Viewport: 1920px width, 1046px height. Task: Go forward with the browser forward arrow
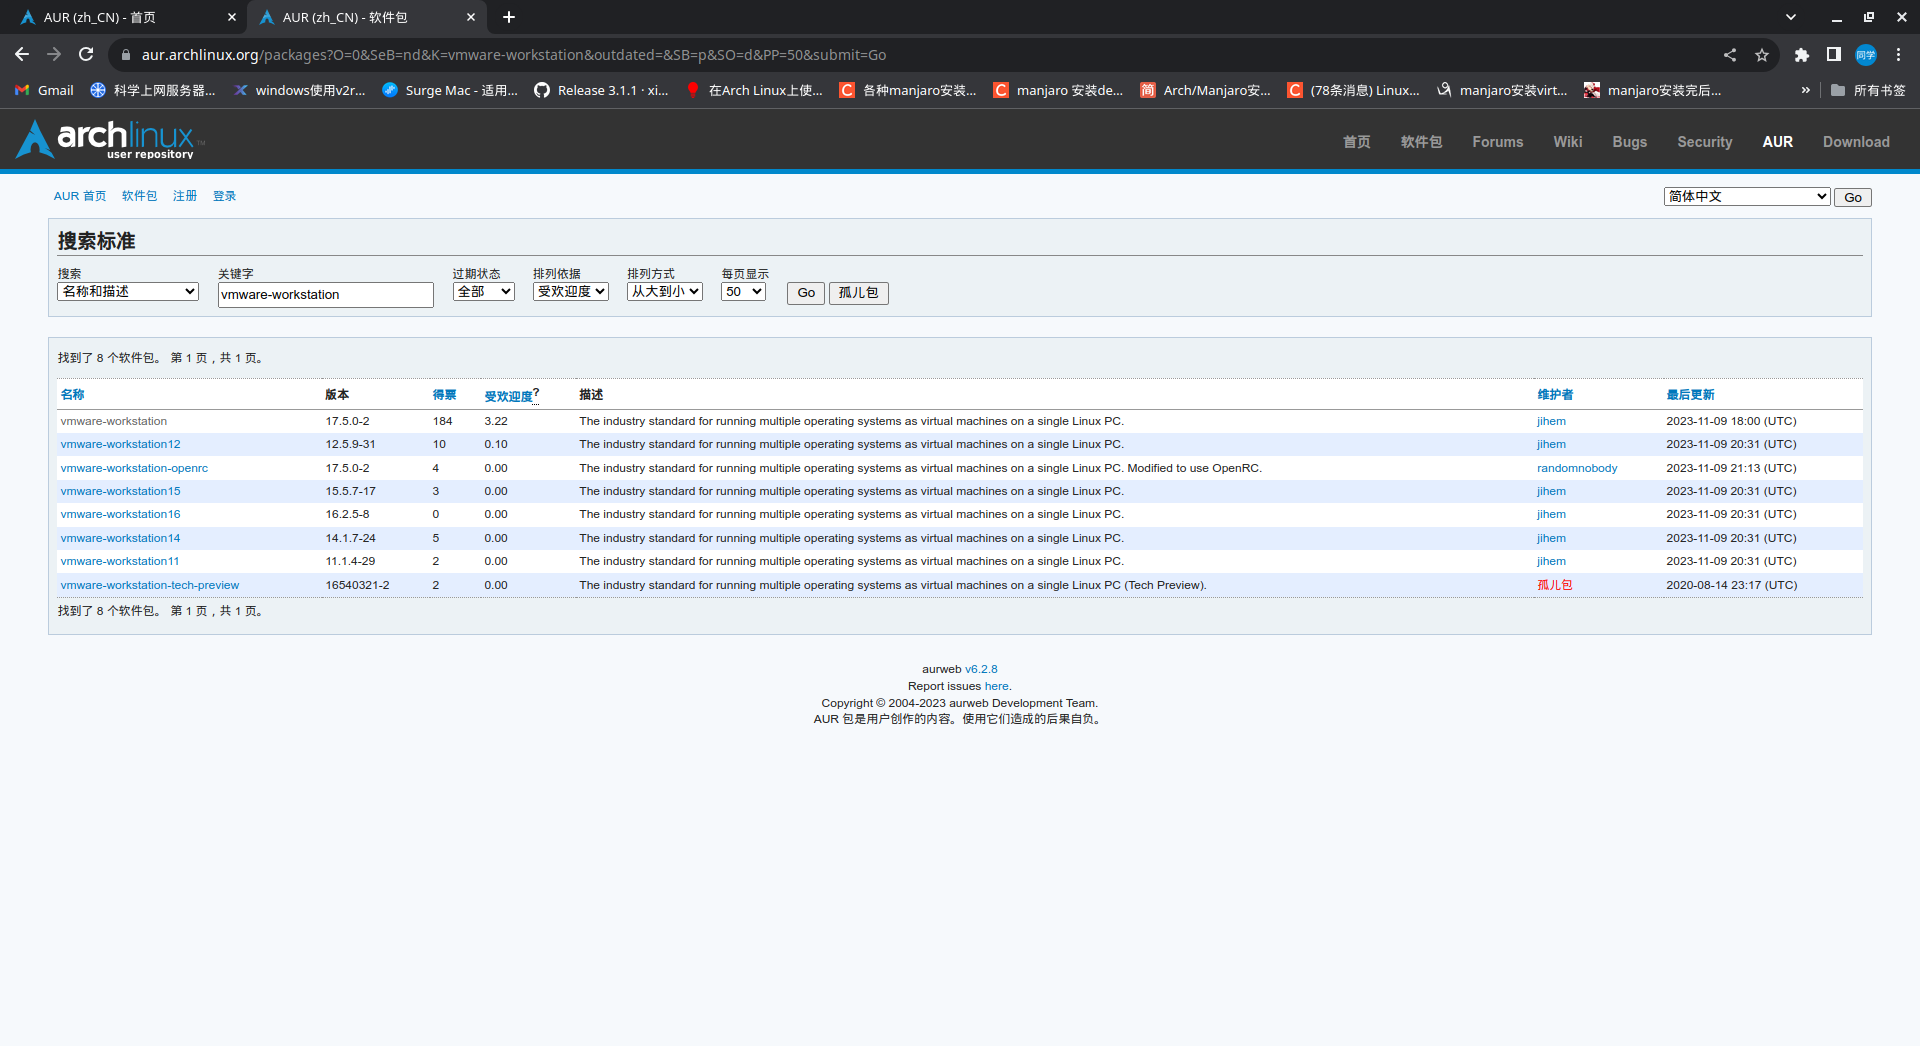click(54, 55)
